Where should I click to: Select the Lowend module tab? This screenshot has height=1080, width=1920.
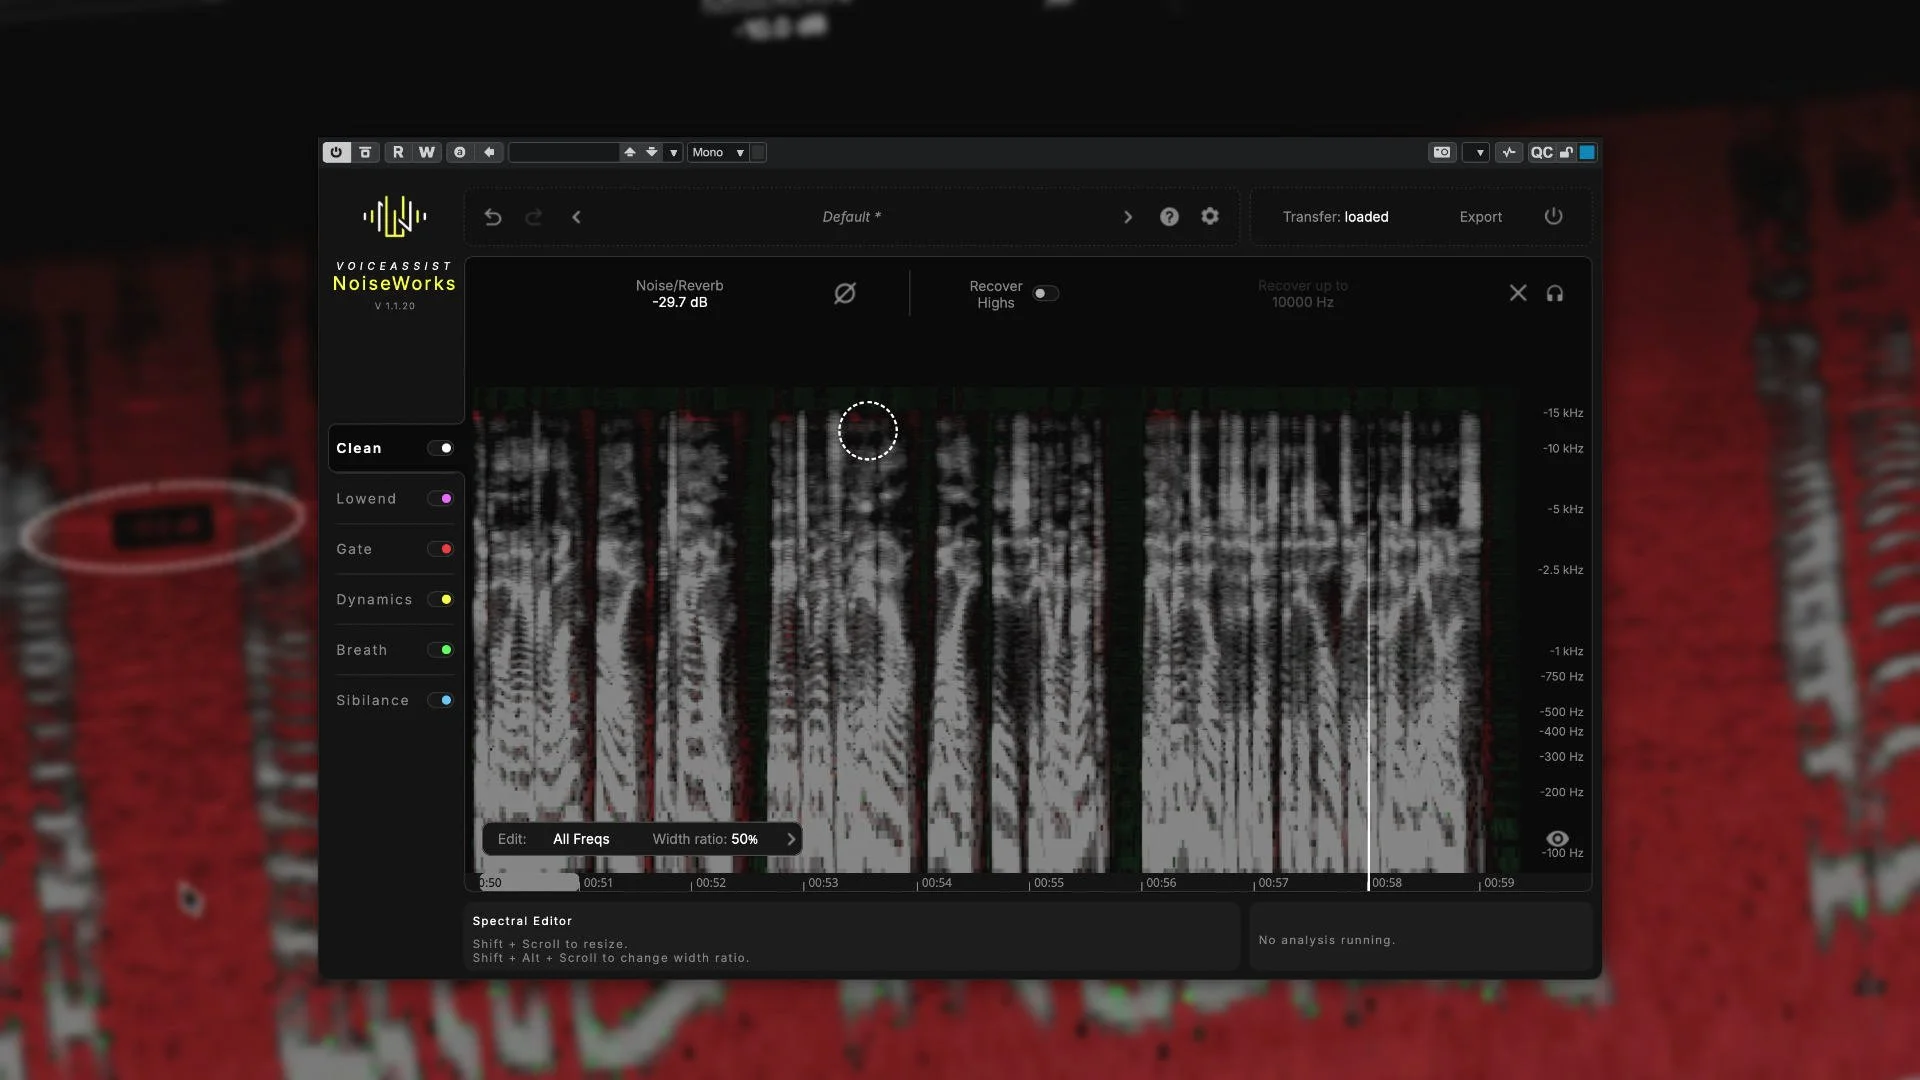click(366, 499)
